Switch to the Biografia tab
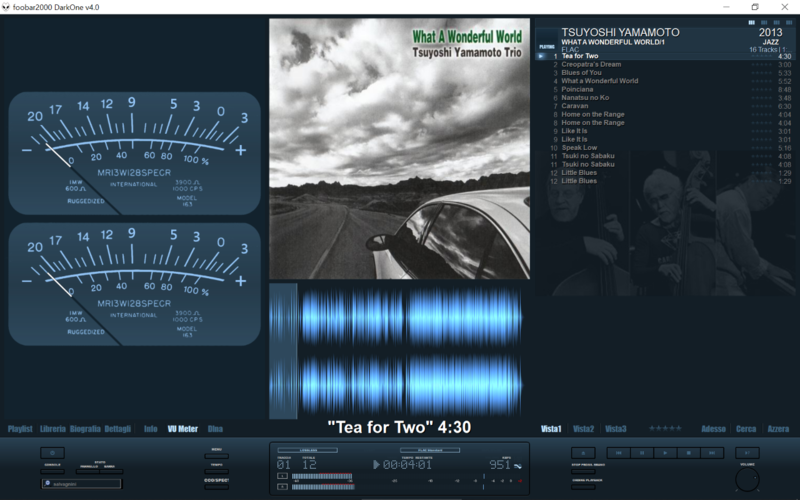 [85, 429]
